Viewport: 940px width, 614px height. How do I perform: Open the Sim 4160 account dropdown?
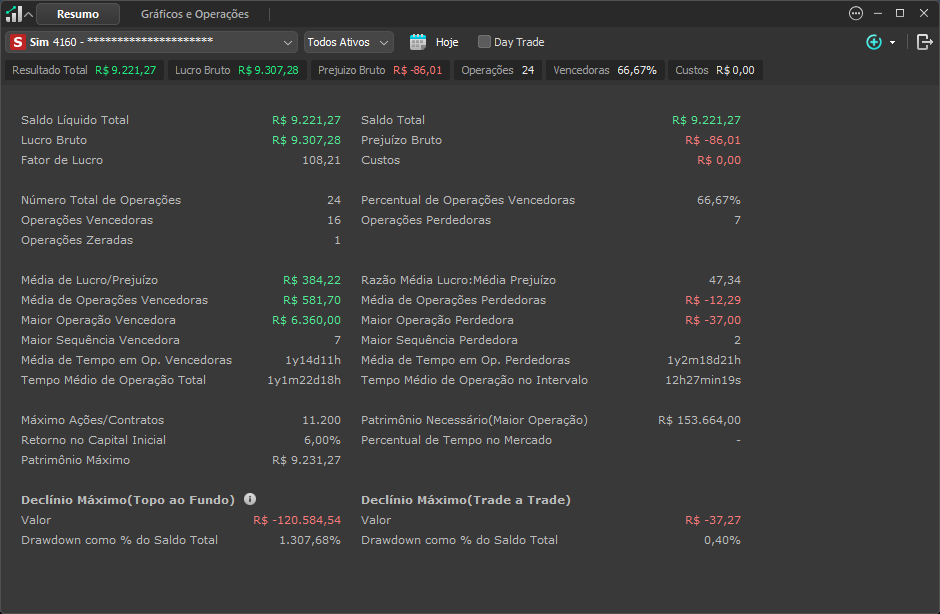pos(152,42)
